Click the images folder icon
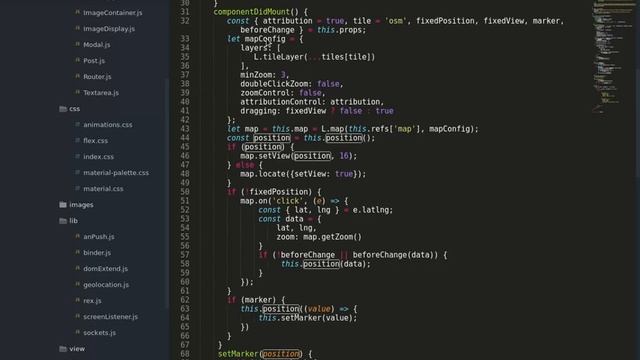640x360 pixels. [63, 204]
